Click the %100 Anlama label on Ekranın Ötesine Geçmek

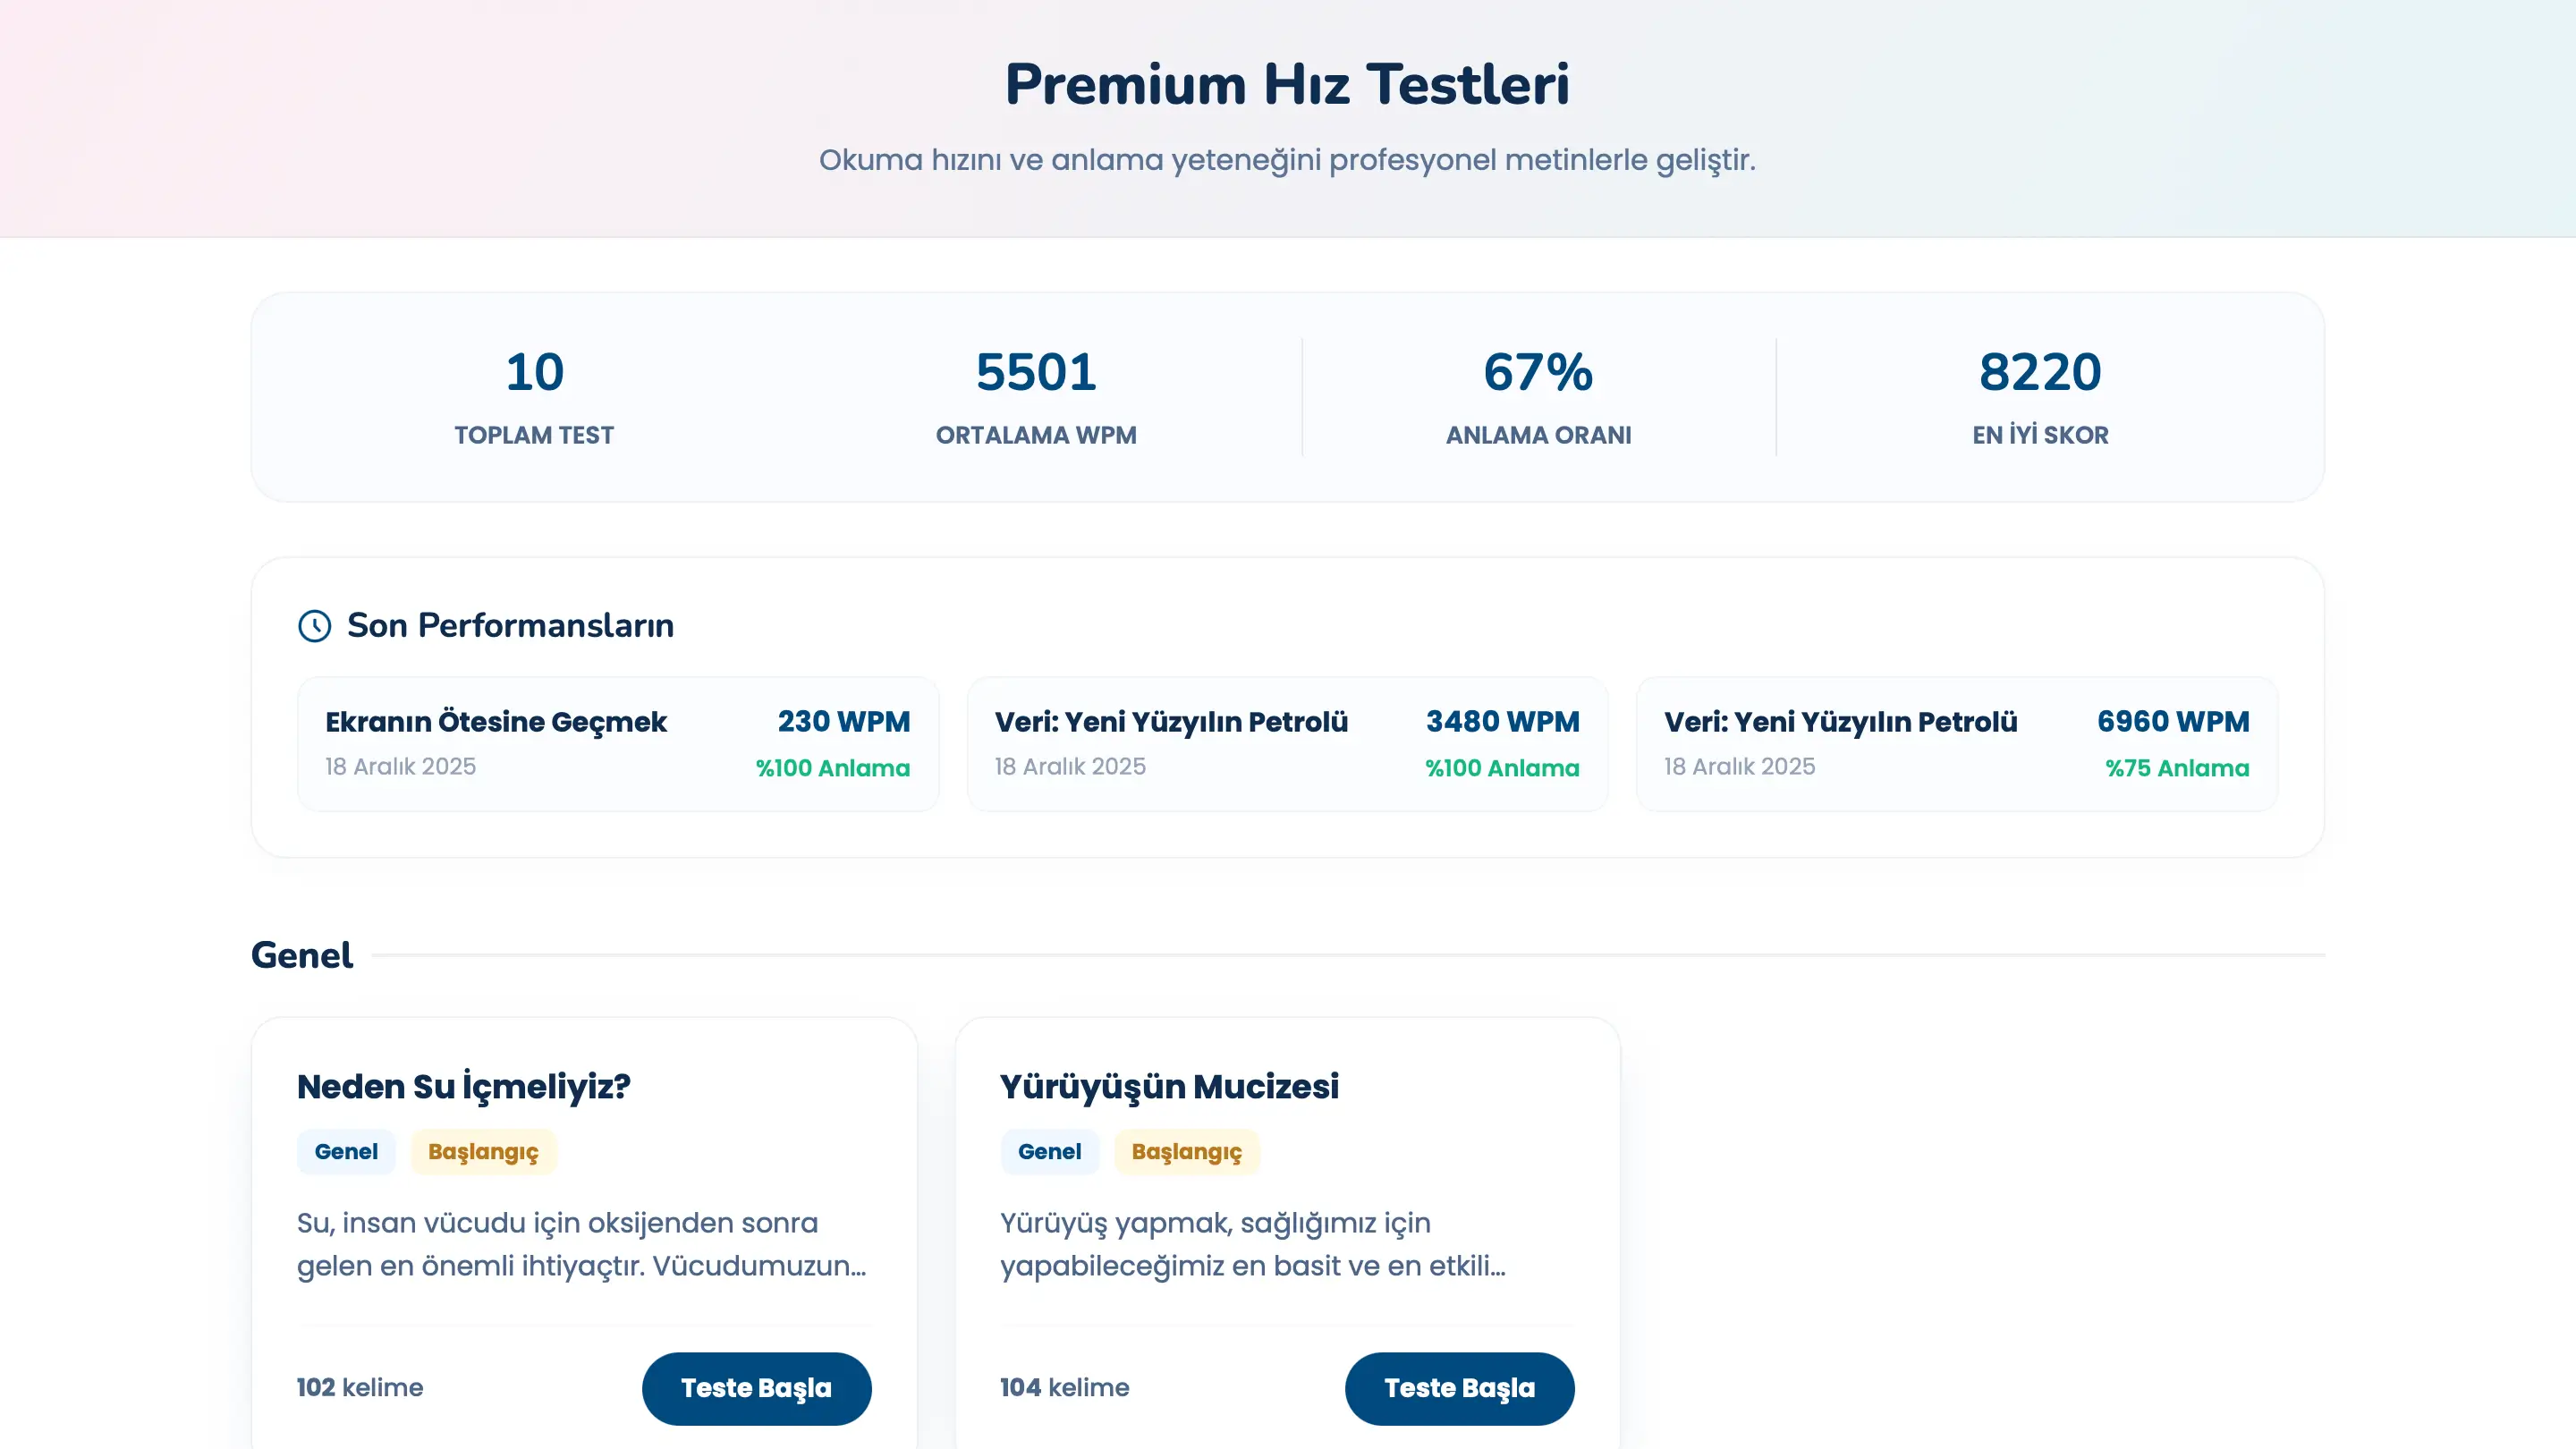point(833,769)
